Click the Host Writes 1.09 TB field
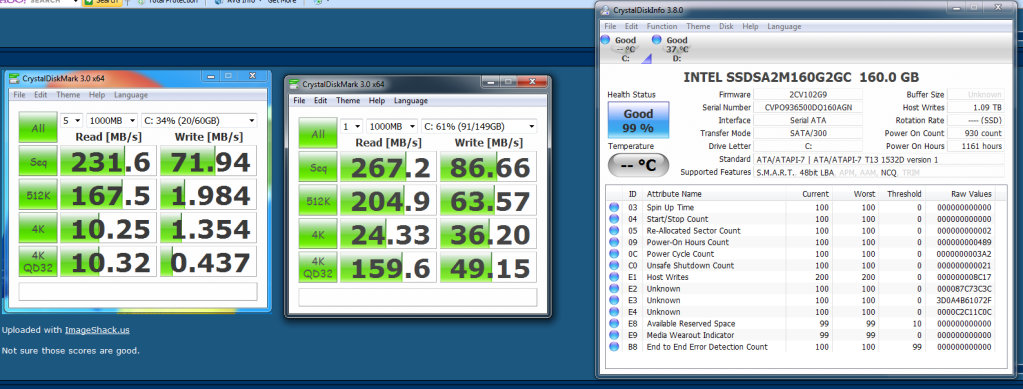 click(975, 108)
